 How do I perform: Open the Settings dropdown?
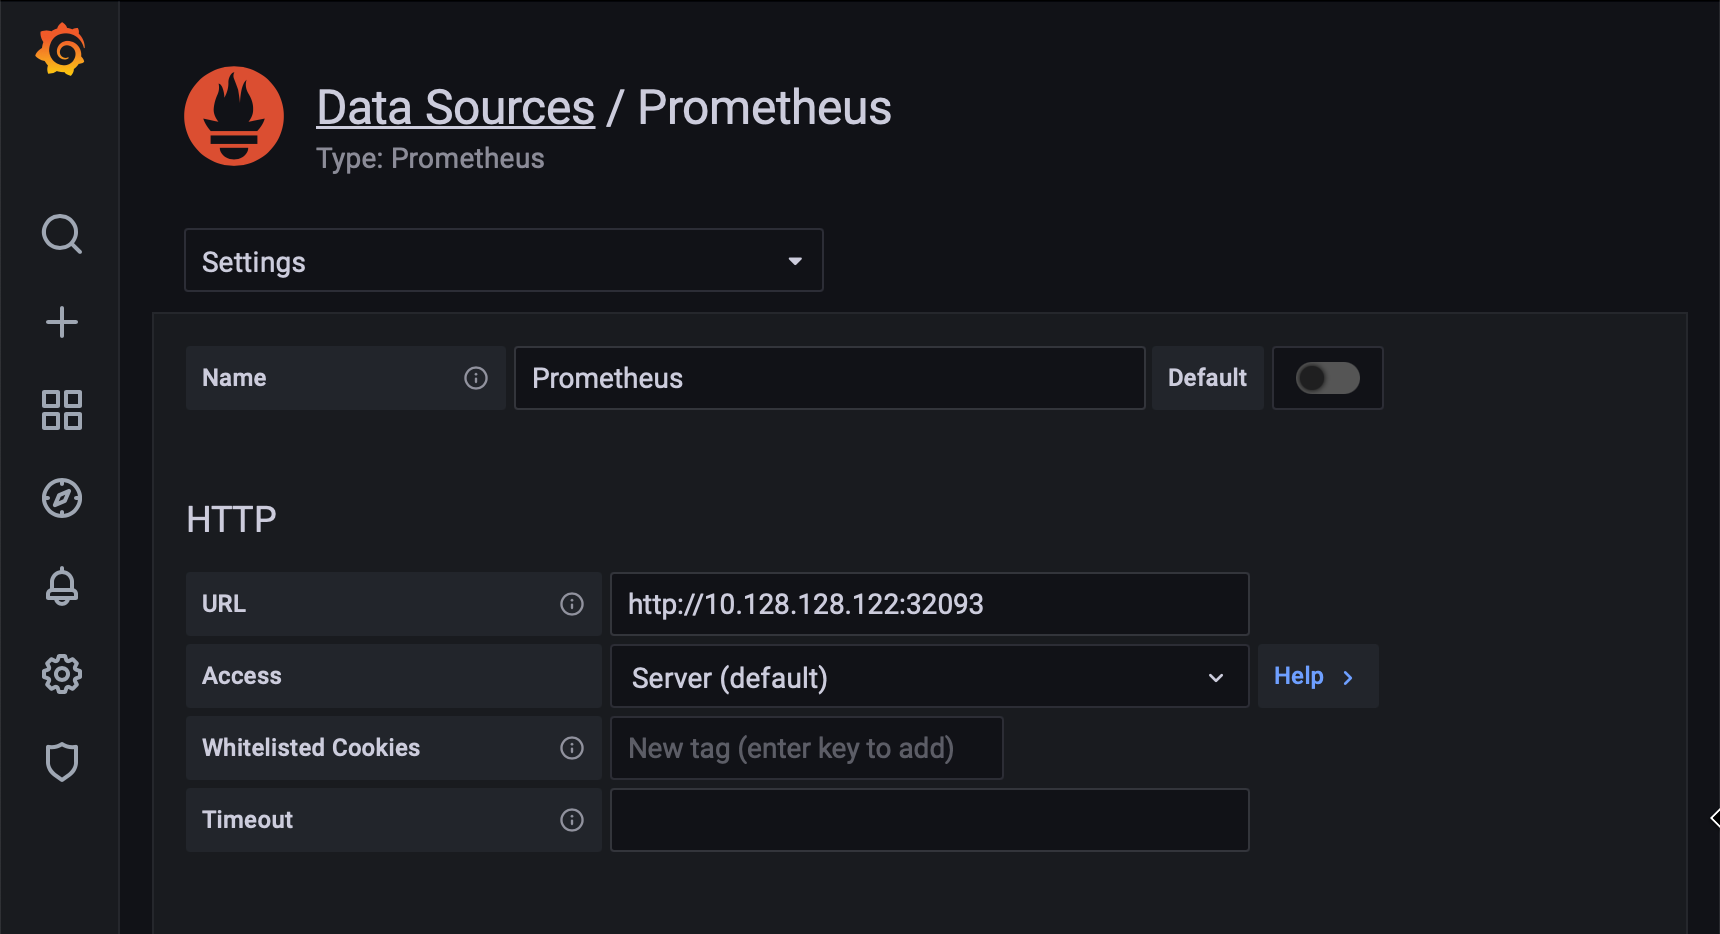point(503,260)
